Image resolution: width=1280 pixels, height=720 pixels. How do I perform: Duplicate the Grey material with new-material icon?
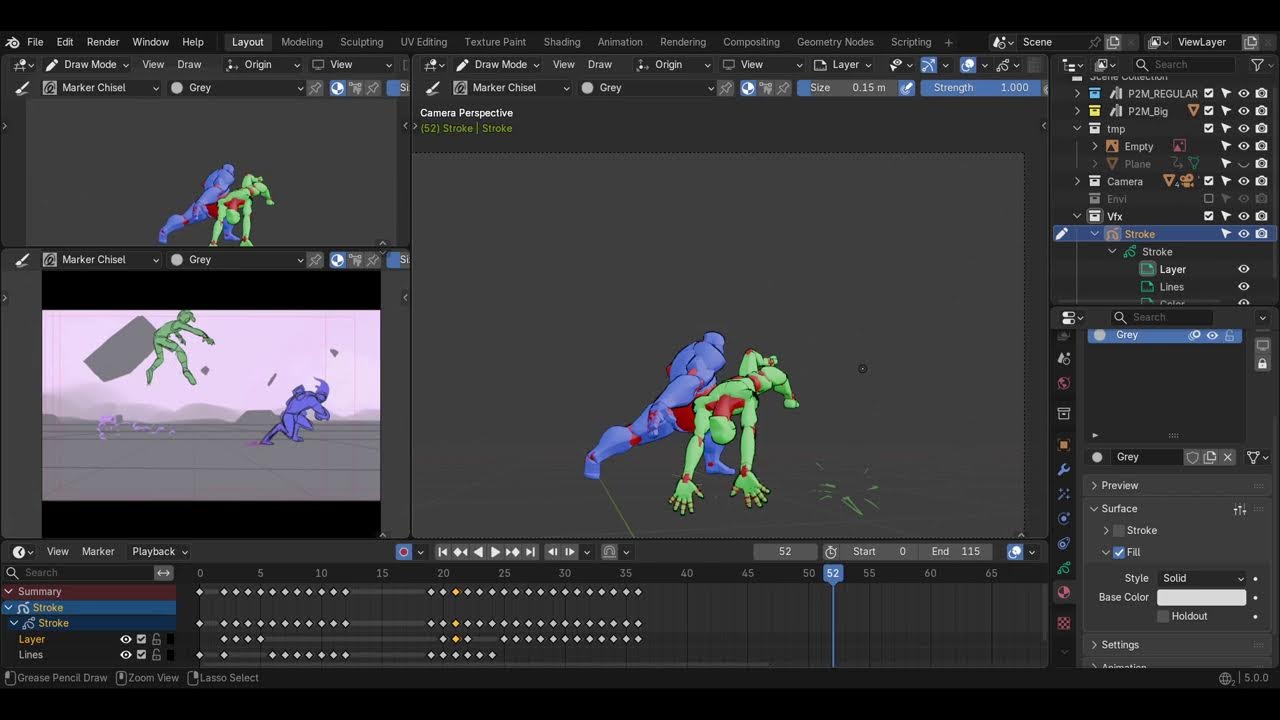pos(1210,457)
